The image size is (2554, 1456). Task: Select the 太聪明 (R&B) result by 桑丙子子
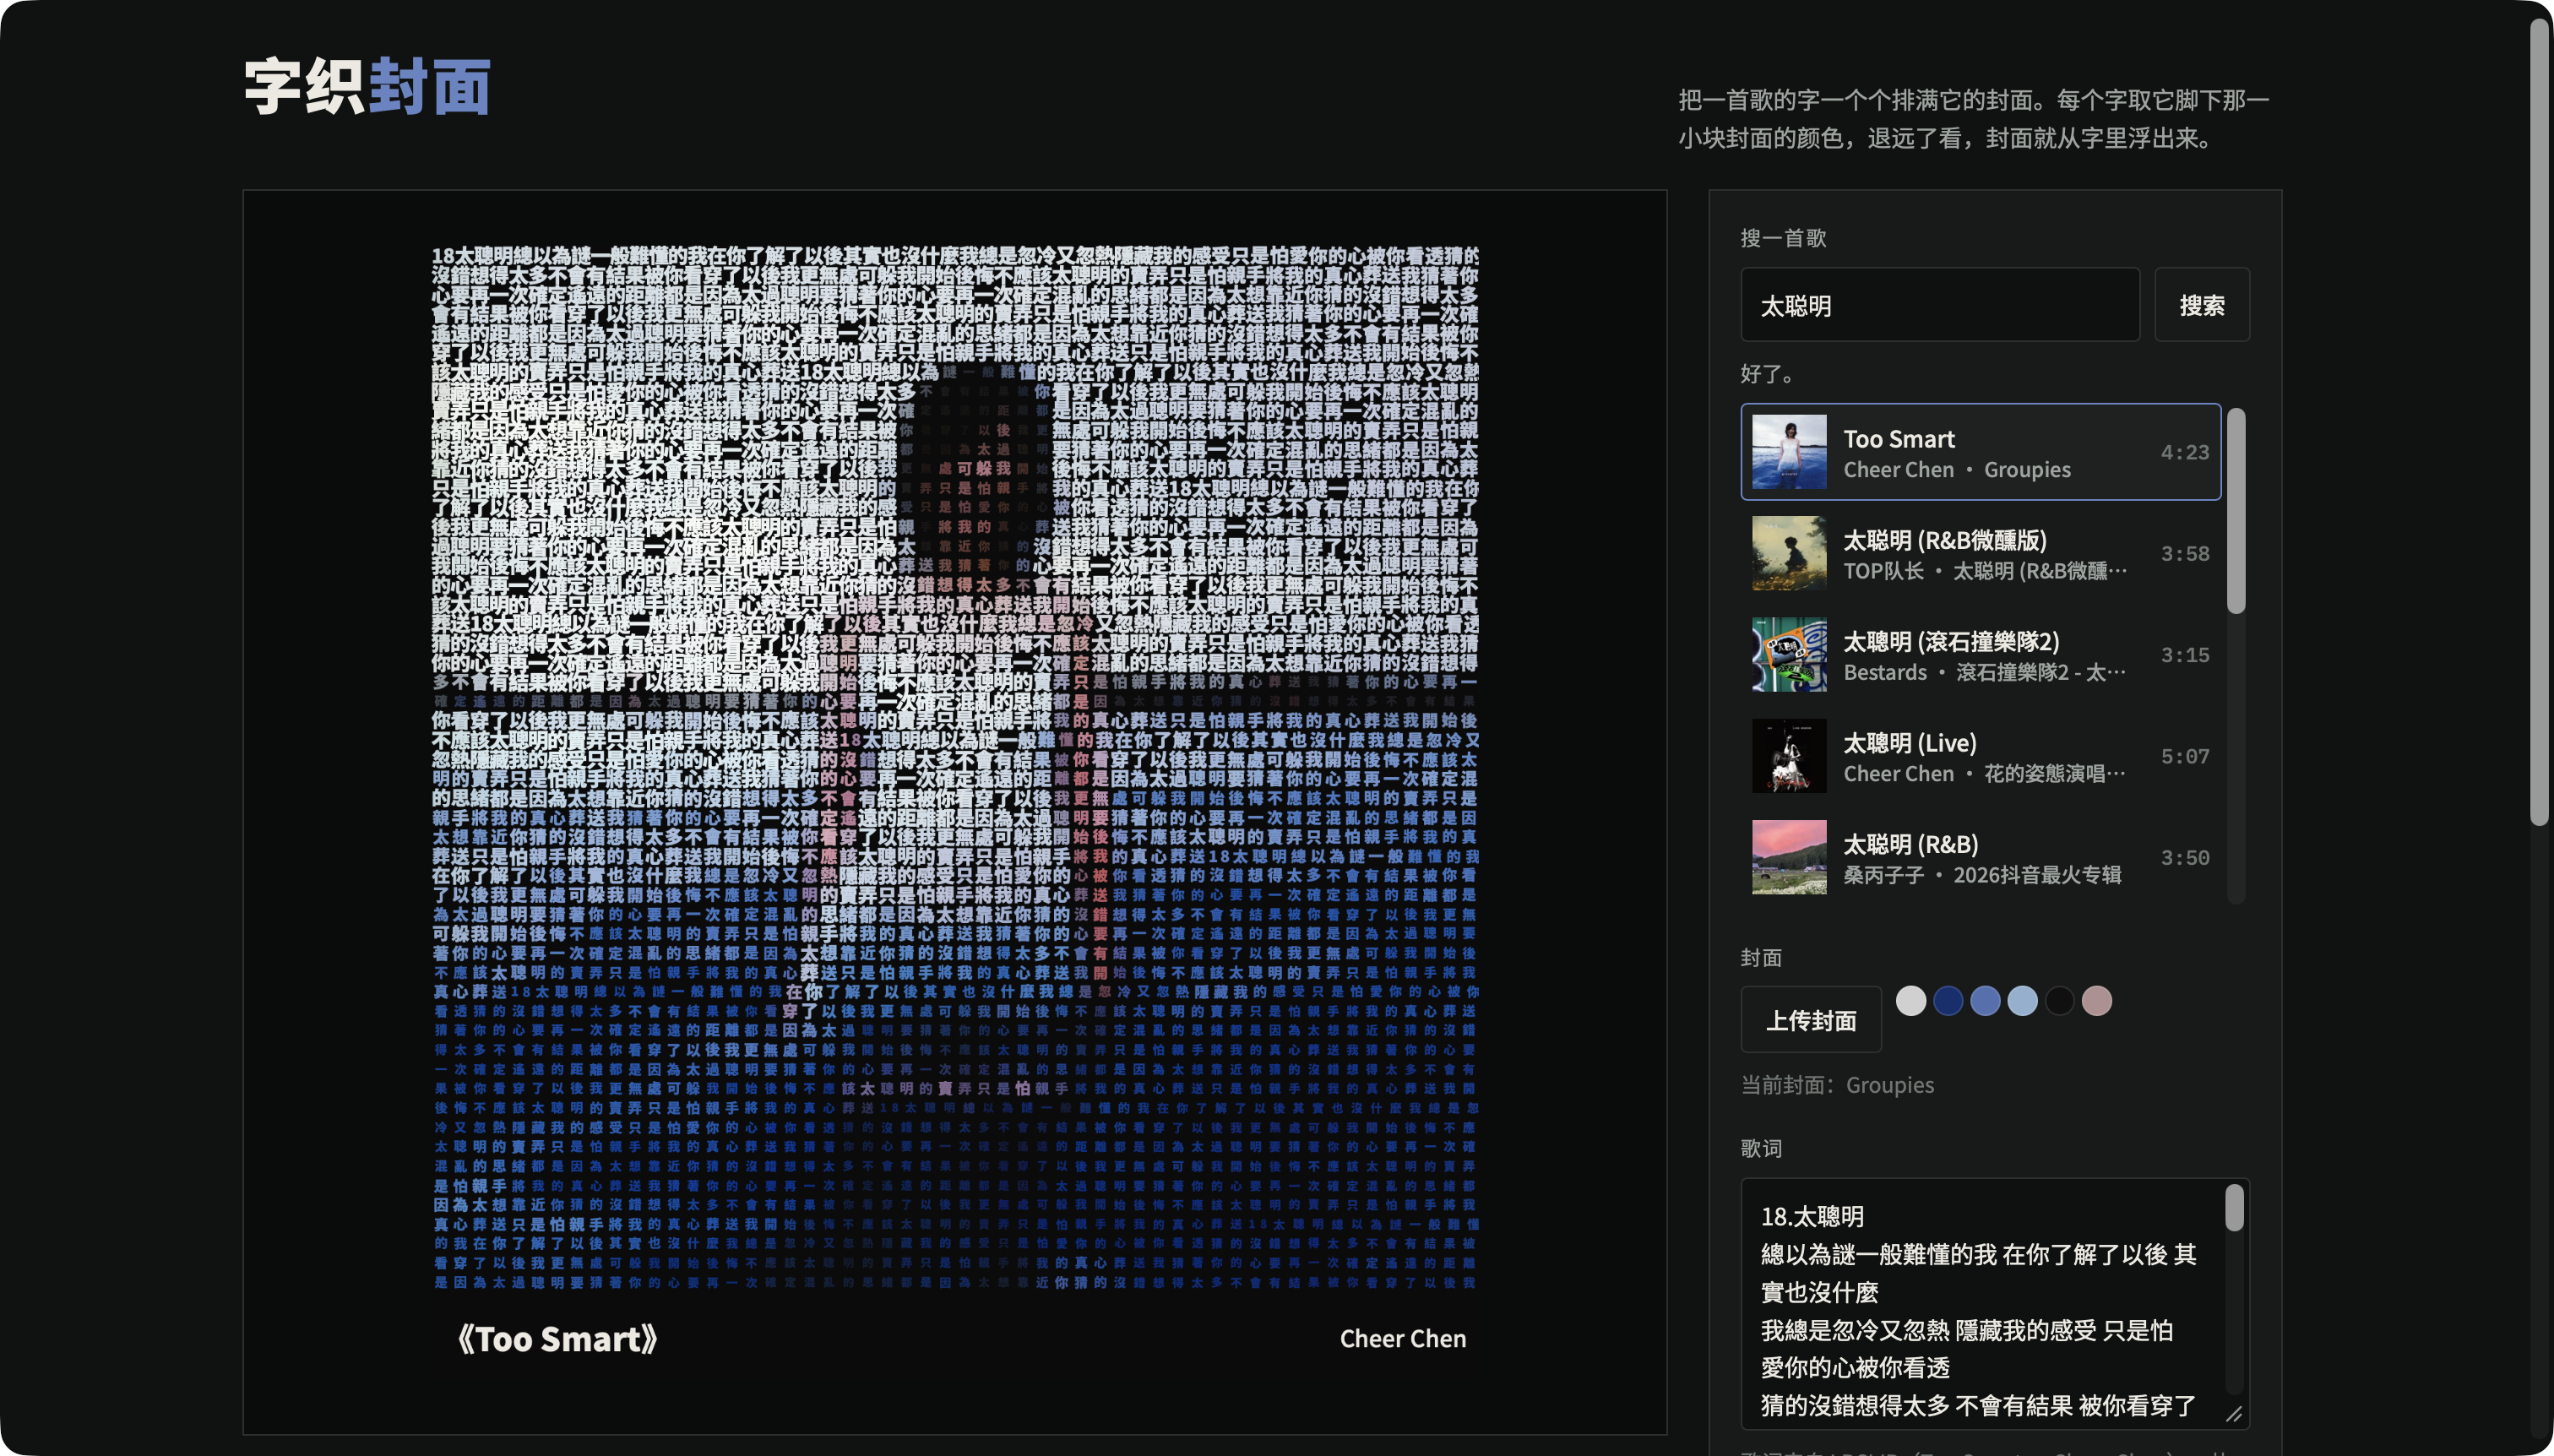click(x=1980, y=857)
